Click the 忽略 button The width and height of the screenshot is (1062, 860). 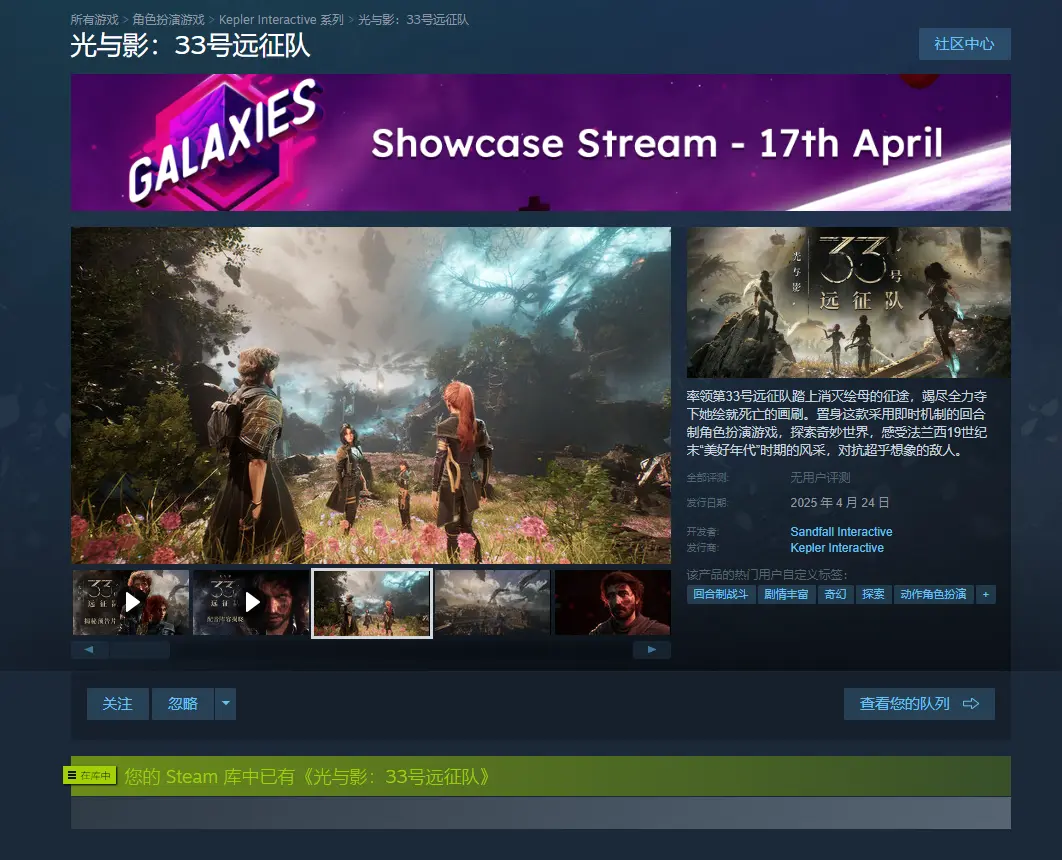click(x=183, y=704)
